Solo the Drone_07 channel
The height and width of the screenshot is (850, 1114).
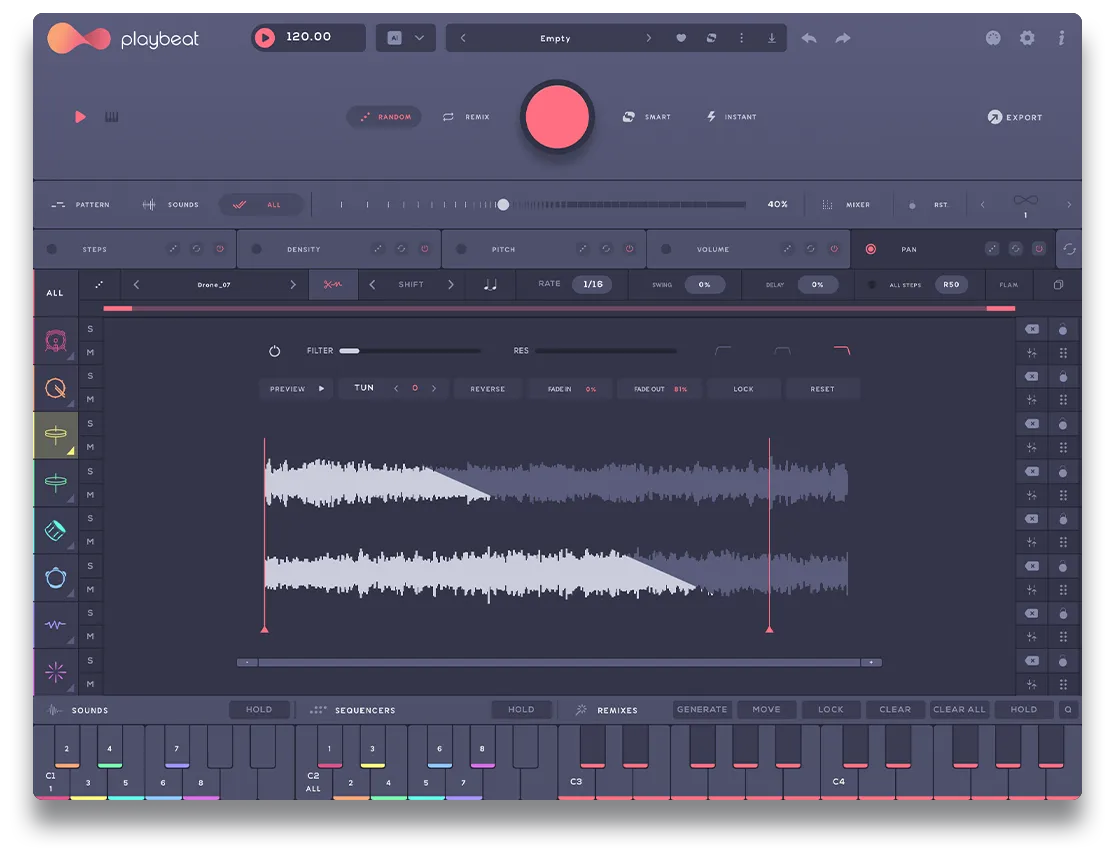[90, 423]
